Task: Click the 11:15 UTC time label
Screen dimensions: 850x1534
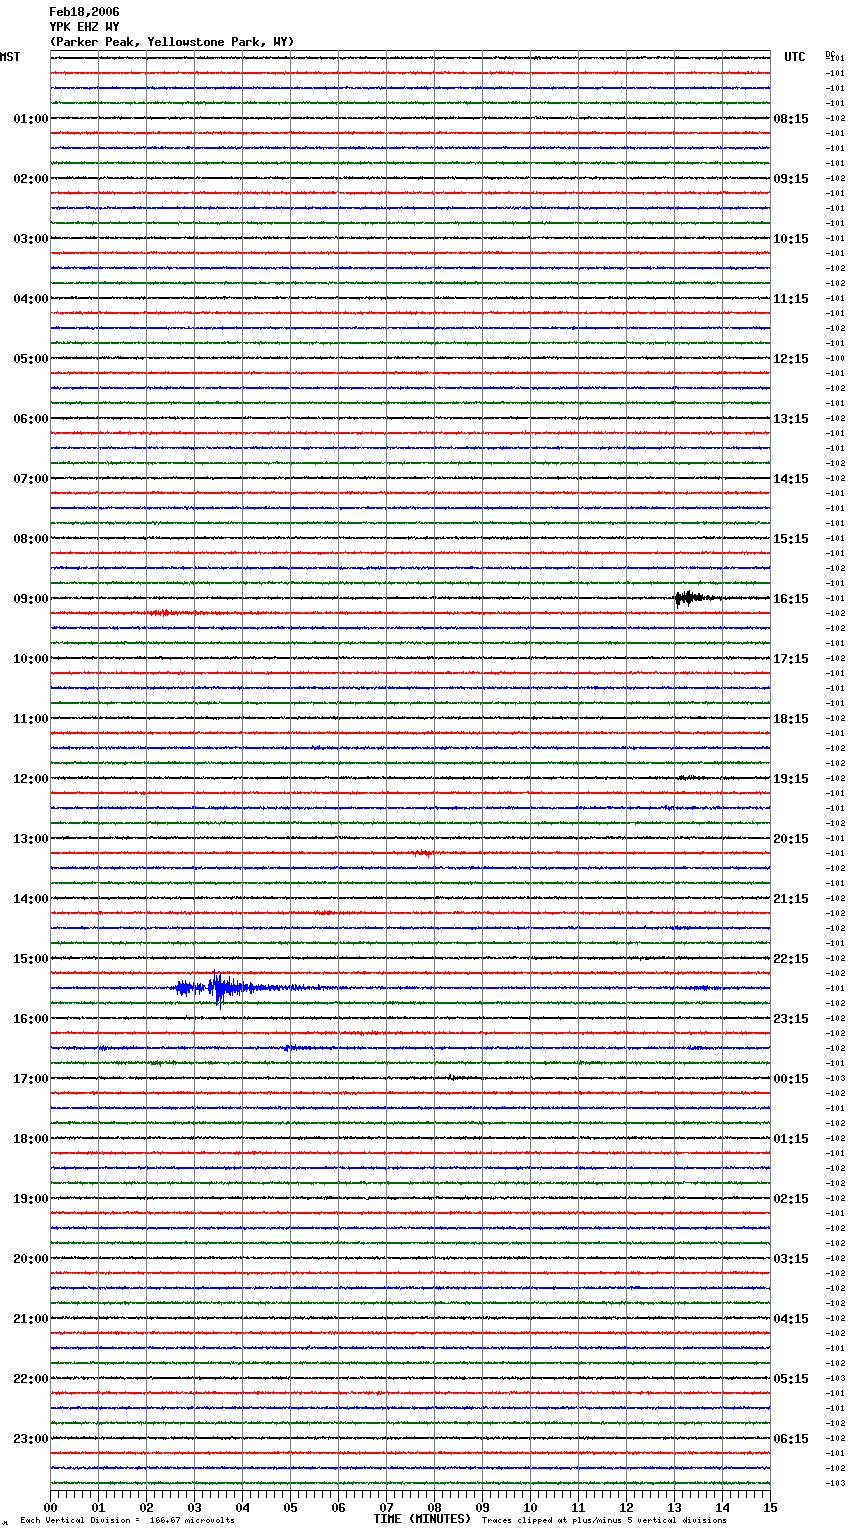Action: [x=791, y=299]
